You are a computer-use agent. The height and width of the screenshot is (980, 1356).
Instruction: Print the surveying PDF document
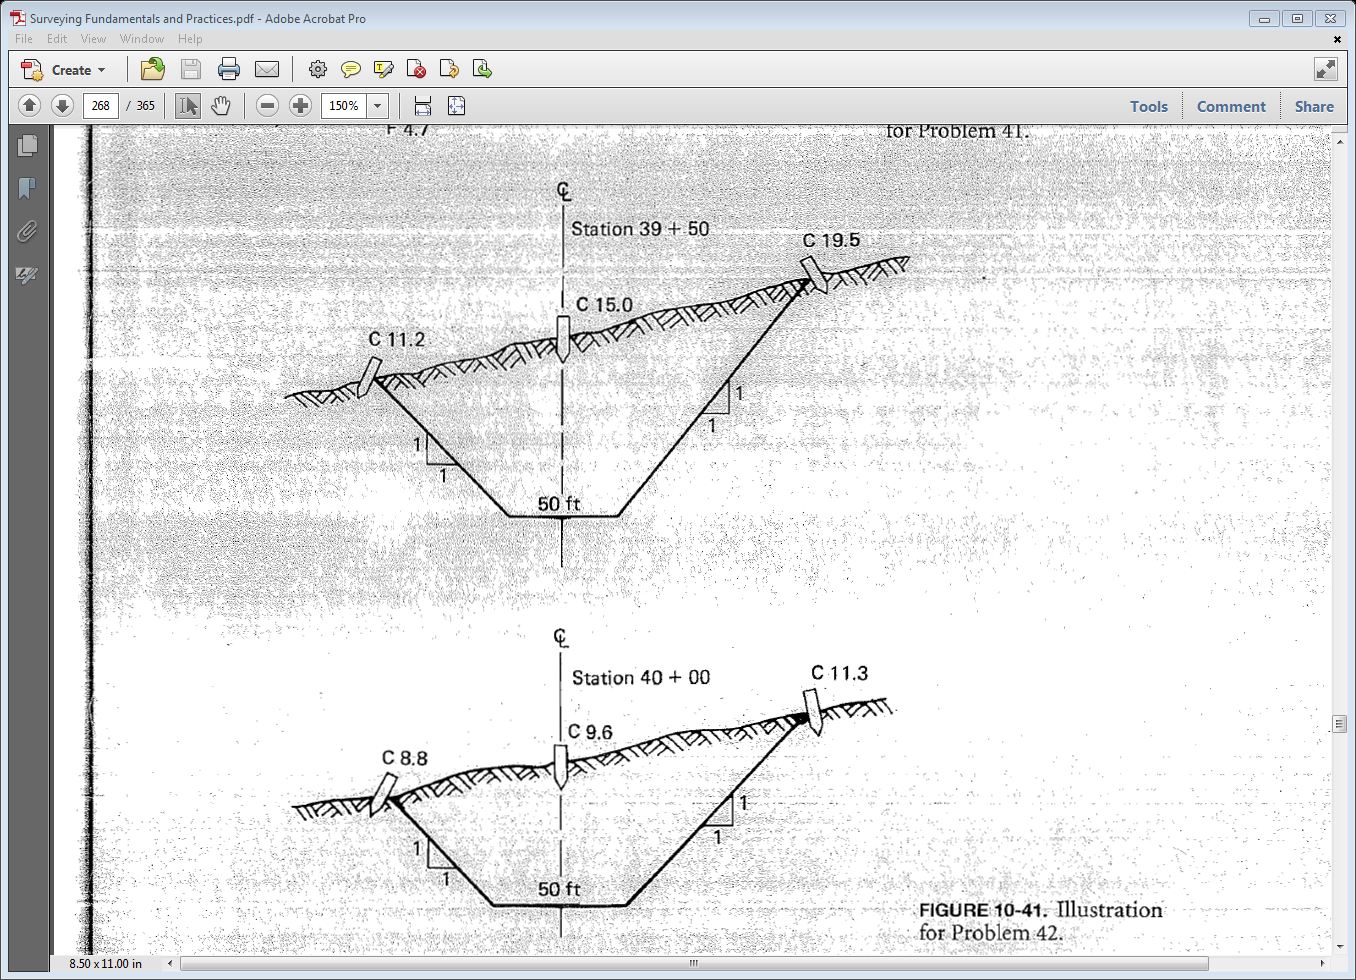229,69
